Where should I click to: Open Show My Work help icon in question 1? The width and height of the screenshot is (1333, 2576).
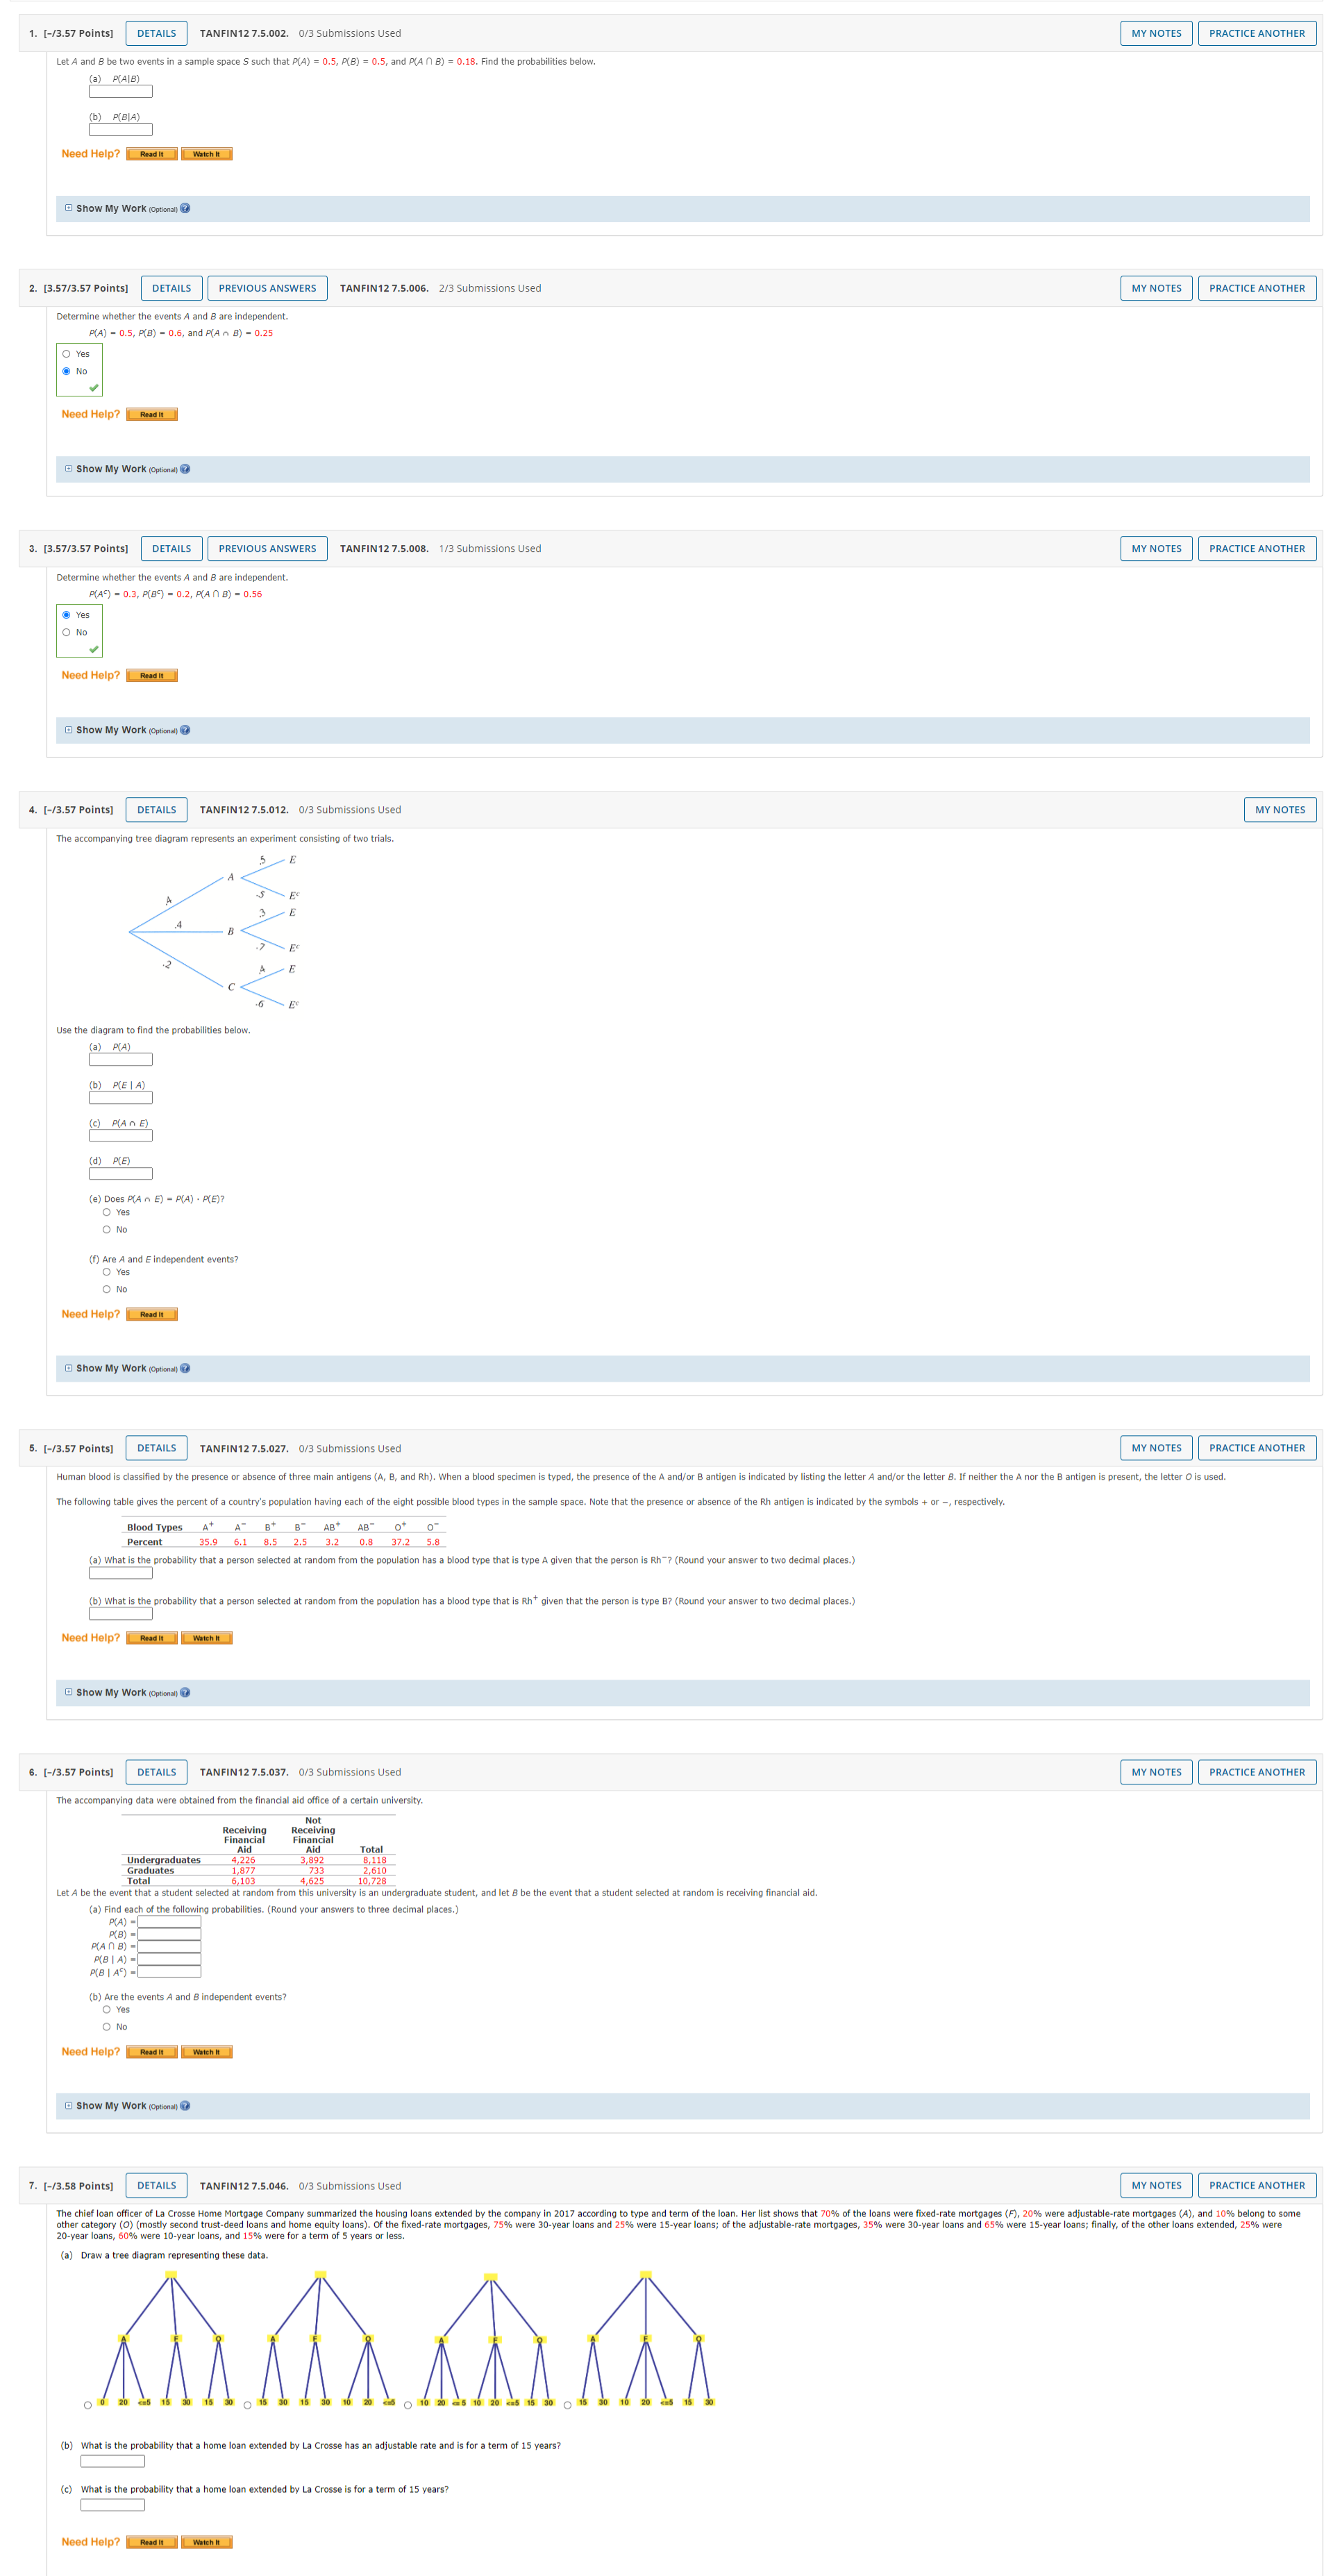coord(185,208)
